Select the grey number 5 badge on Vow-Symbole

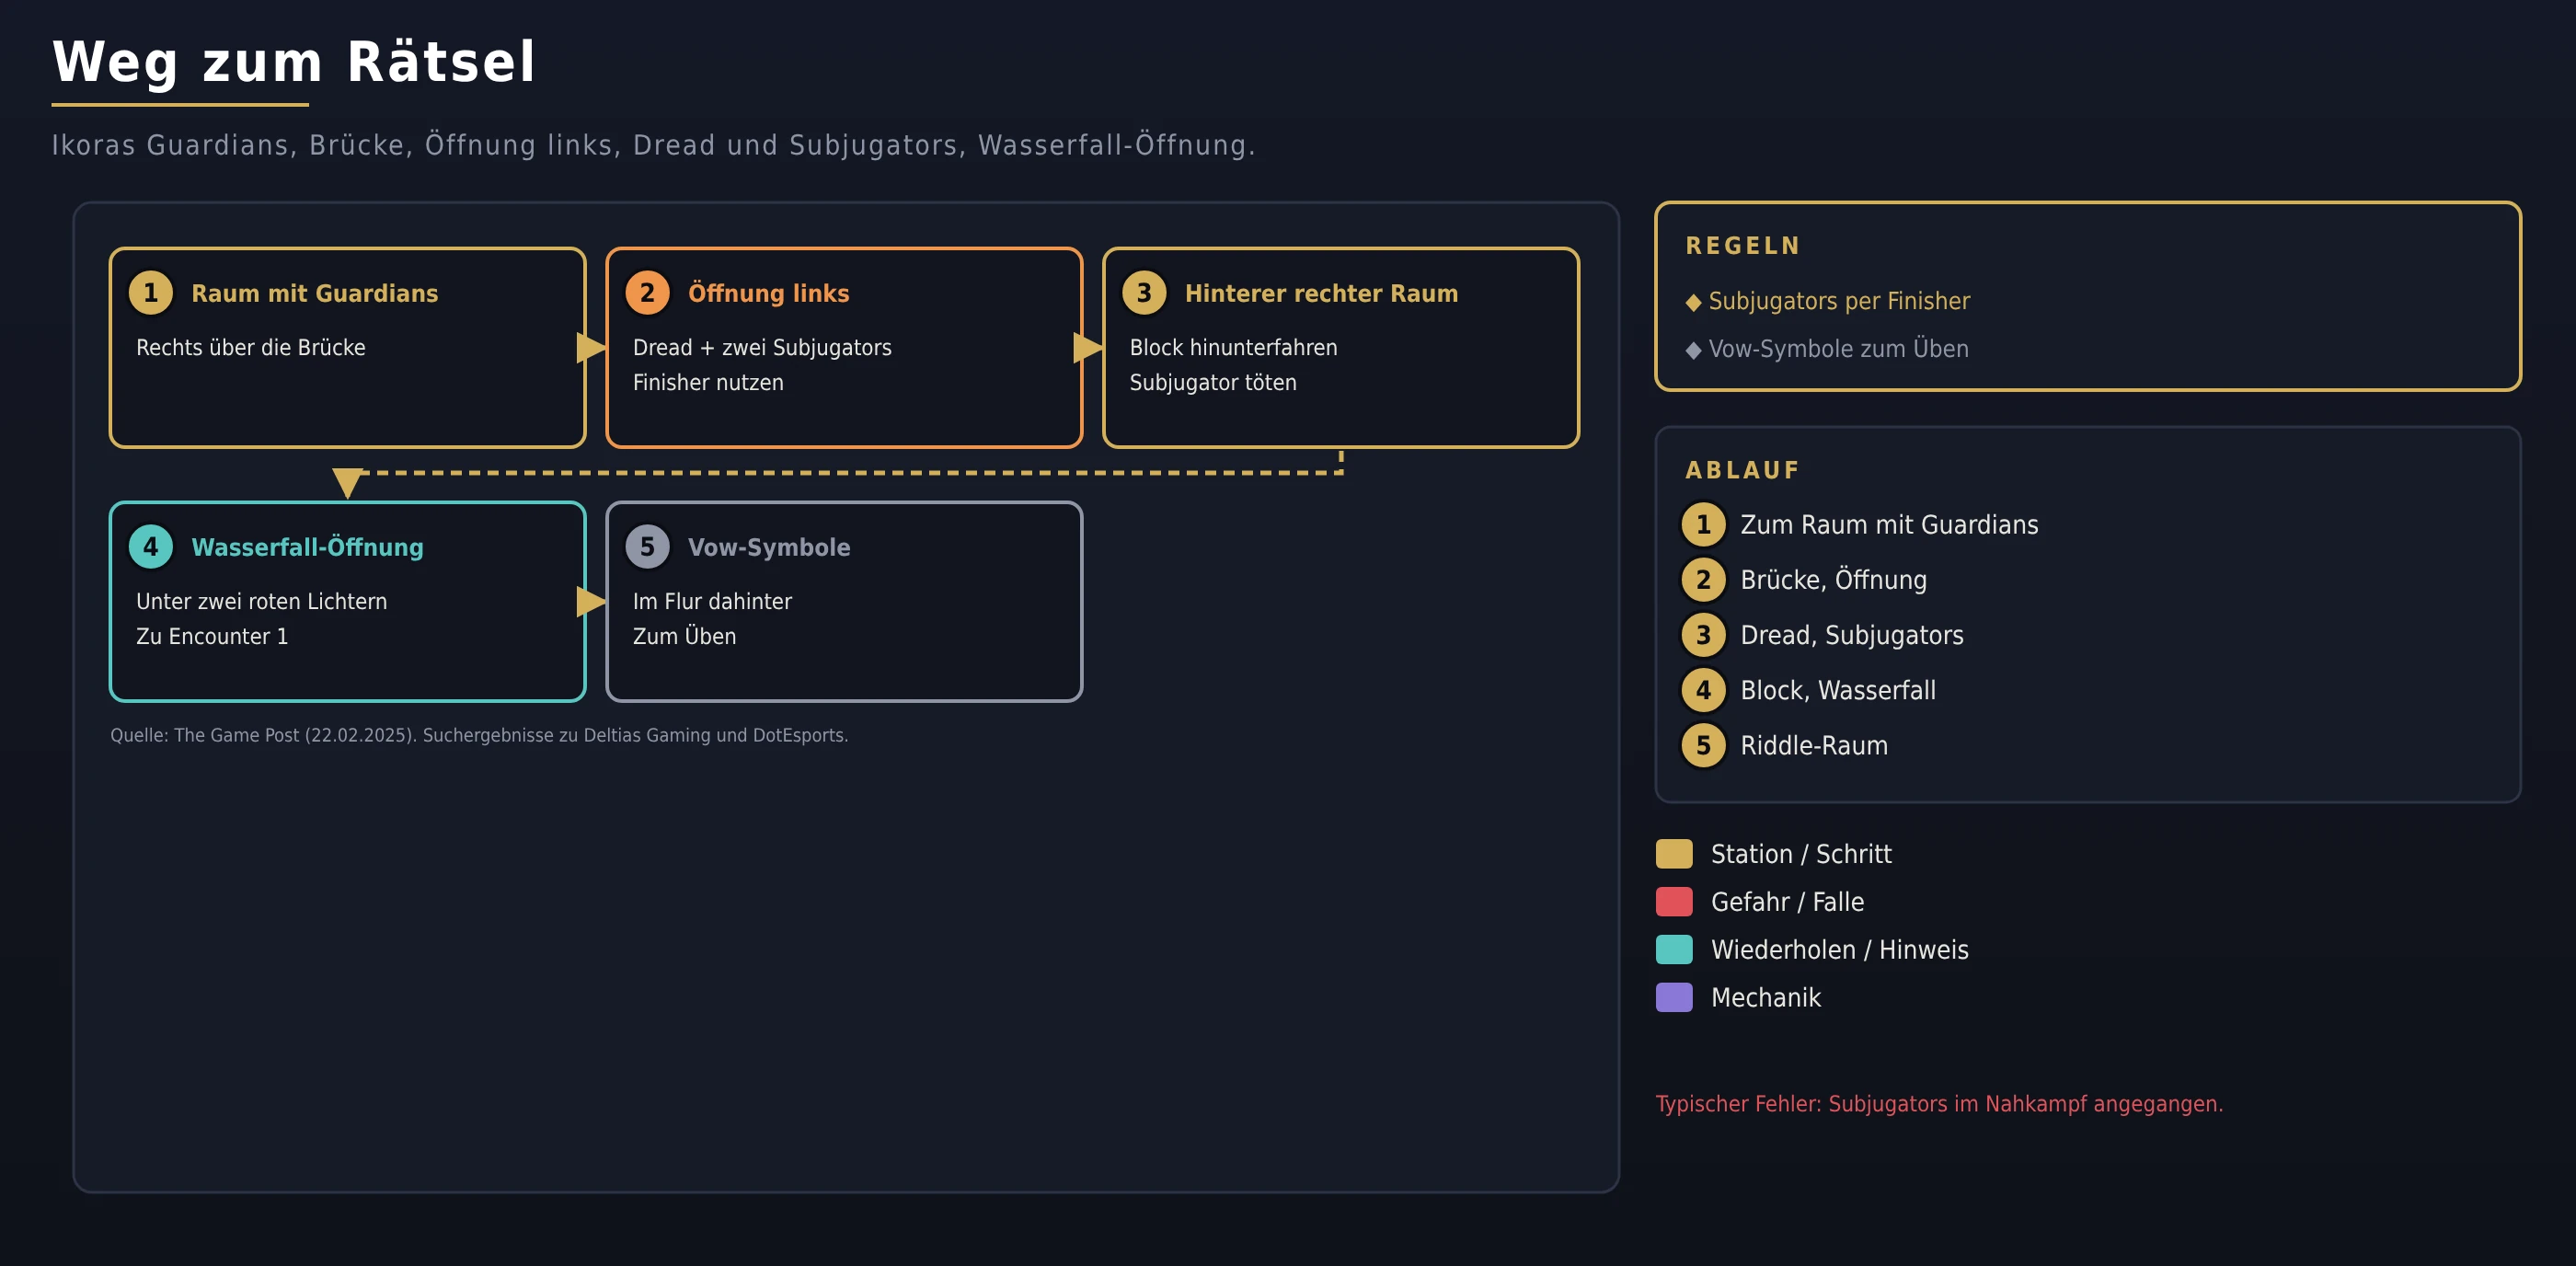(647, 547)
